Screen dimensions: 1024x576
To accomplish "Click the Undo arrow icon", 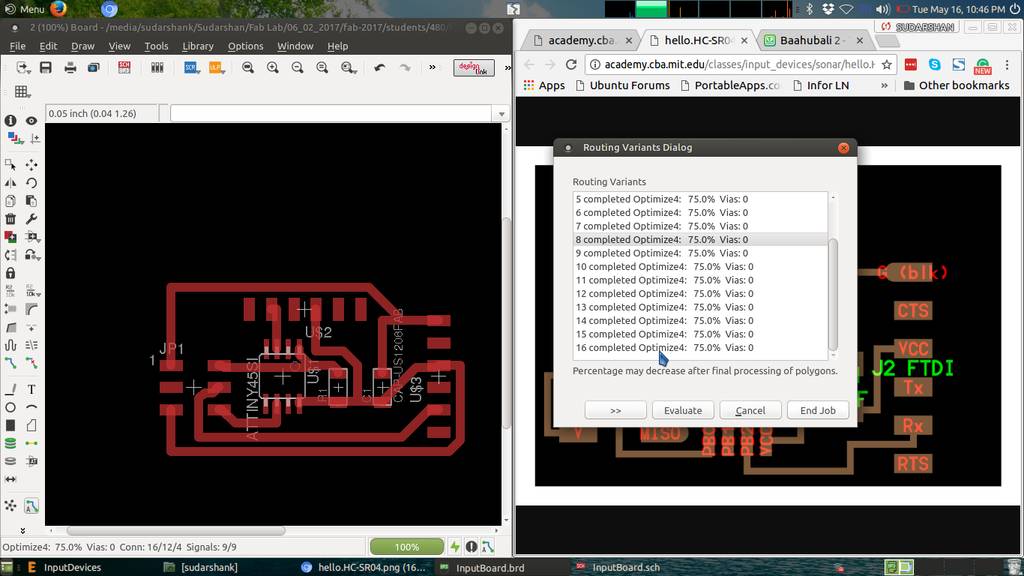I will (379, 67).
